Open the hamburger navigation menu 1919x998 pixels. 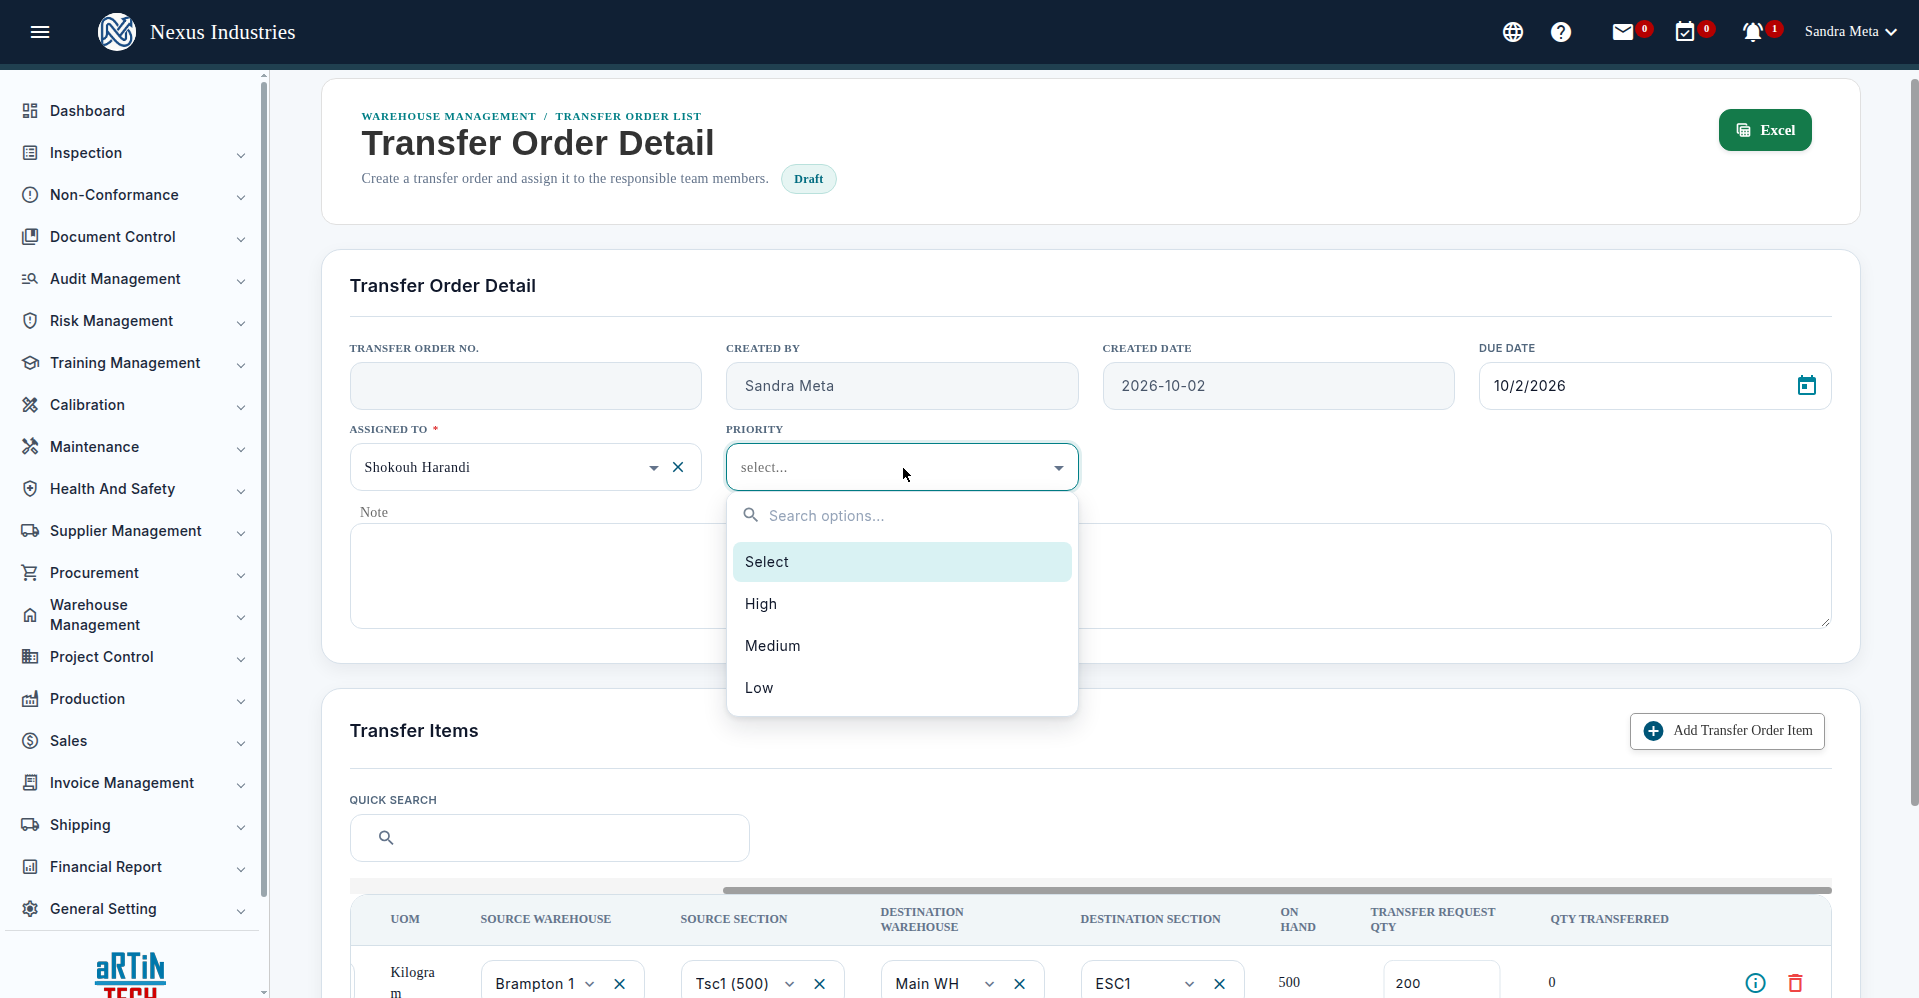[40, 32]
